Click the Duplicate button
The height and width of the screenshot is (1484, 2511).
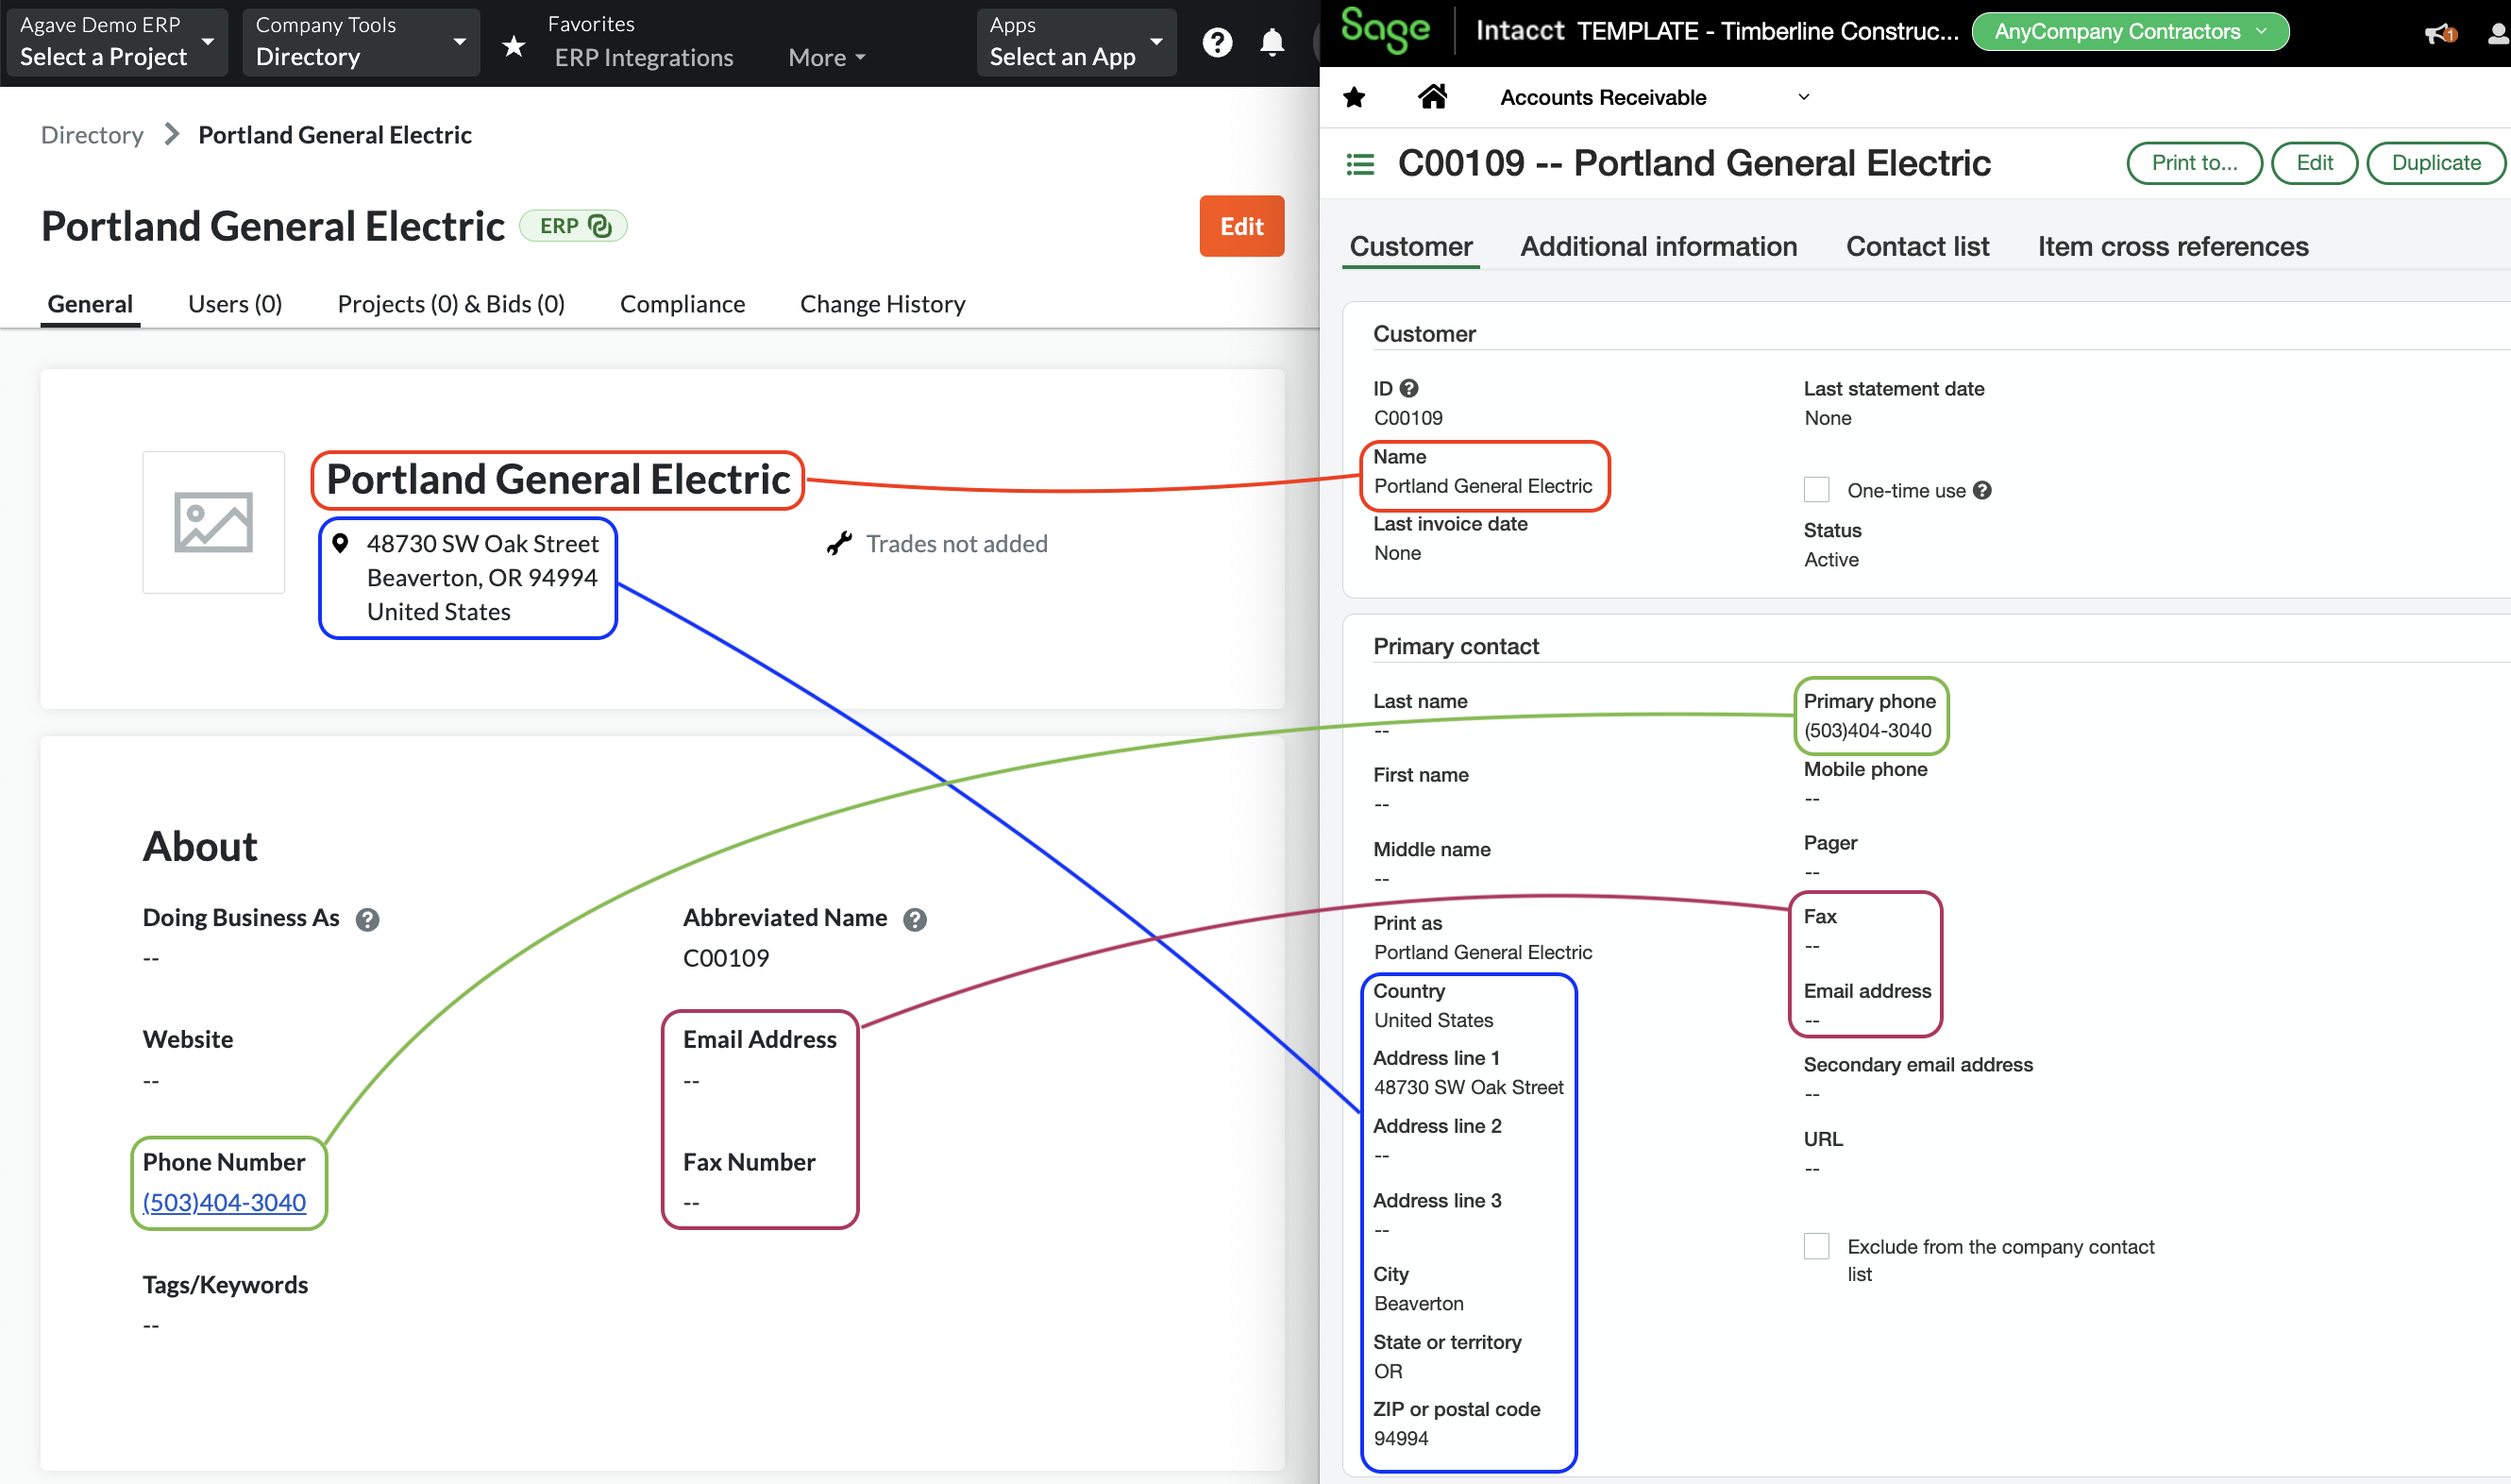2436,163
